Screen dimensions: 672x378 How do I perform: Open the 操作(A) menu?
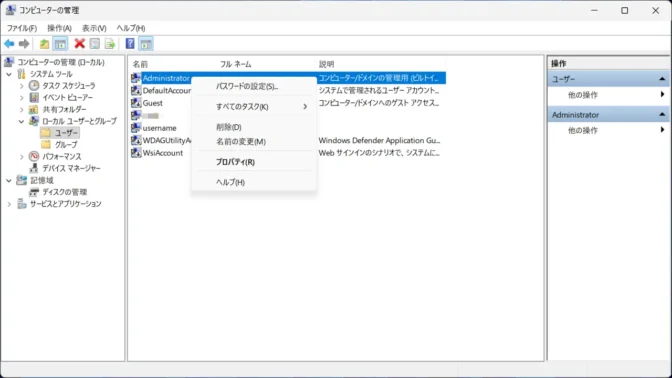(59, 28)
